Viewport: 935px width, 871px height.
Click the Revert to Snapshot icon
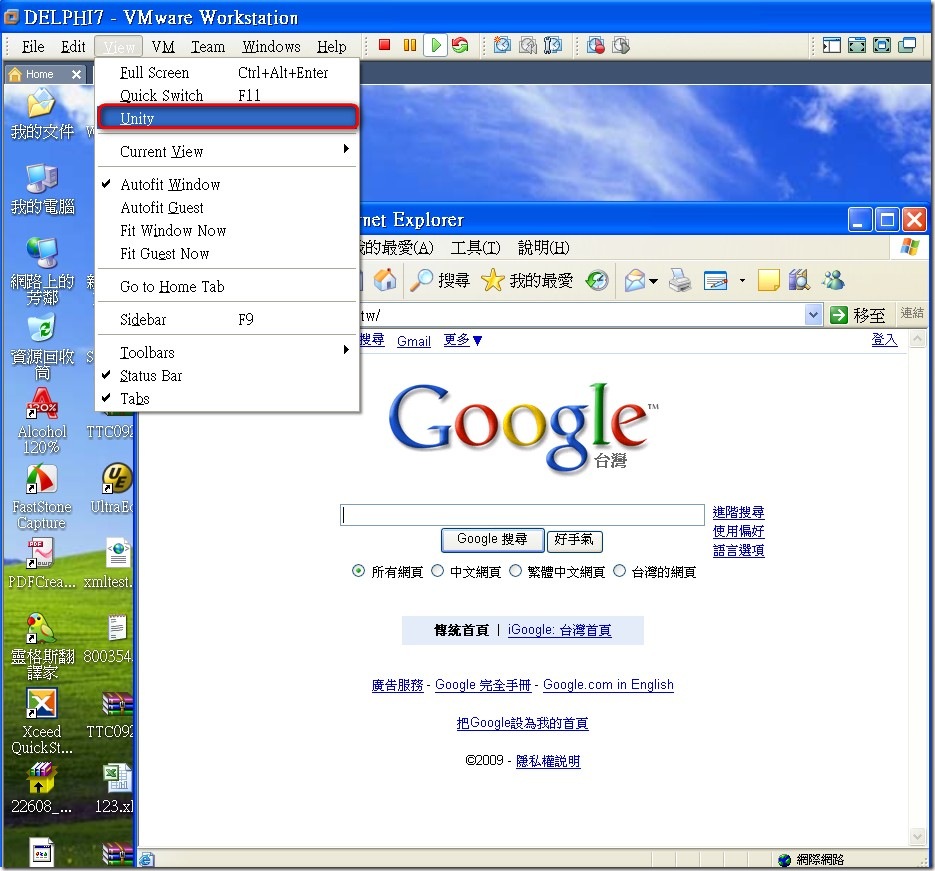pos(528,45)
